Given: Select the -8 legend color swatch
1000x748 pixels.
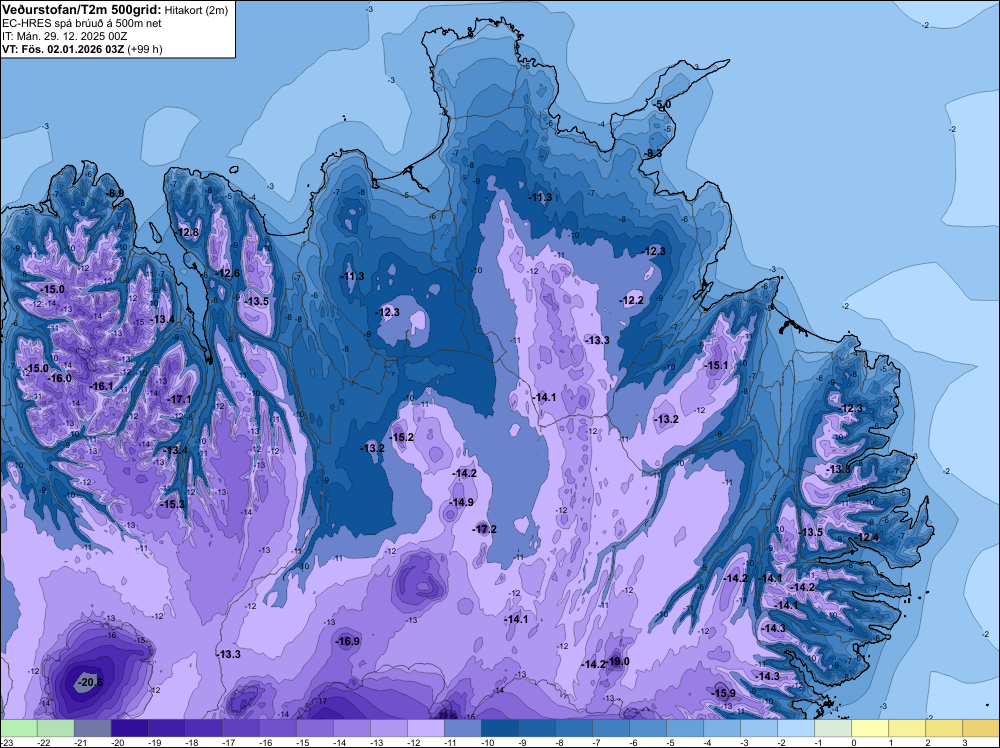Looking at the screenshot, I should coord(573,728).
